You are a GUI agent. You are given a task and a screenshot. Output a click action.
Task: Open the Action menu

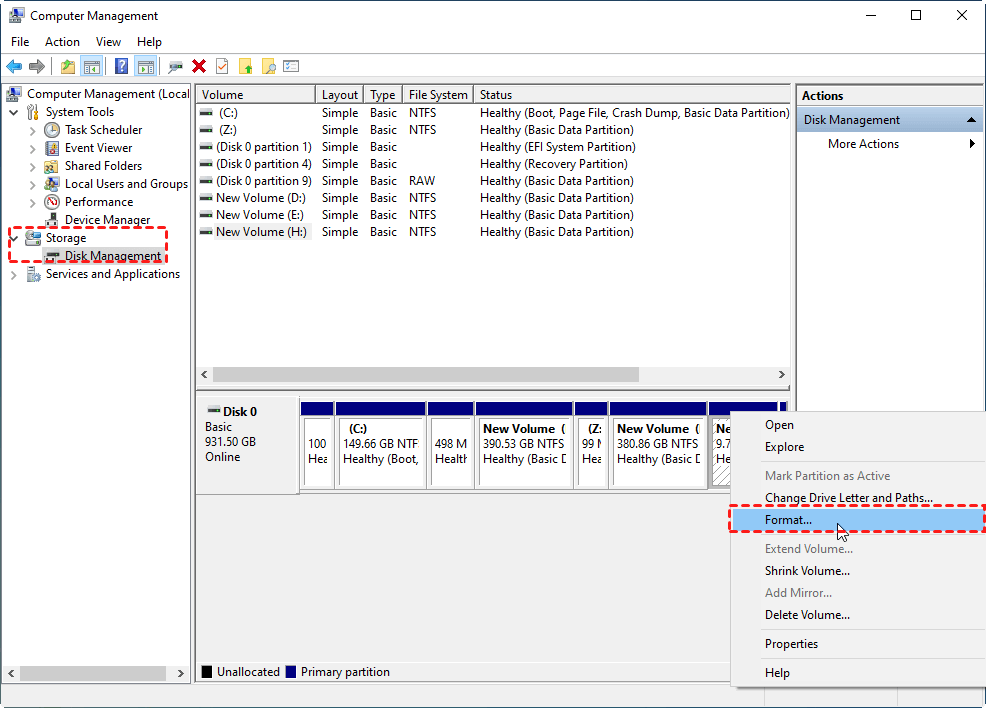[x=62, y=42]
